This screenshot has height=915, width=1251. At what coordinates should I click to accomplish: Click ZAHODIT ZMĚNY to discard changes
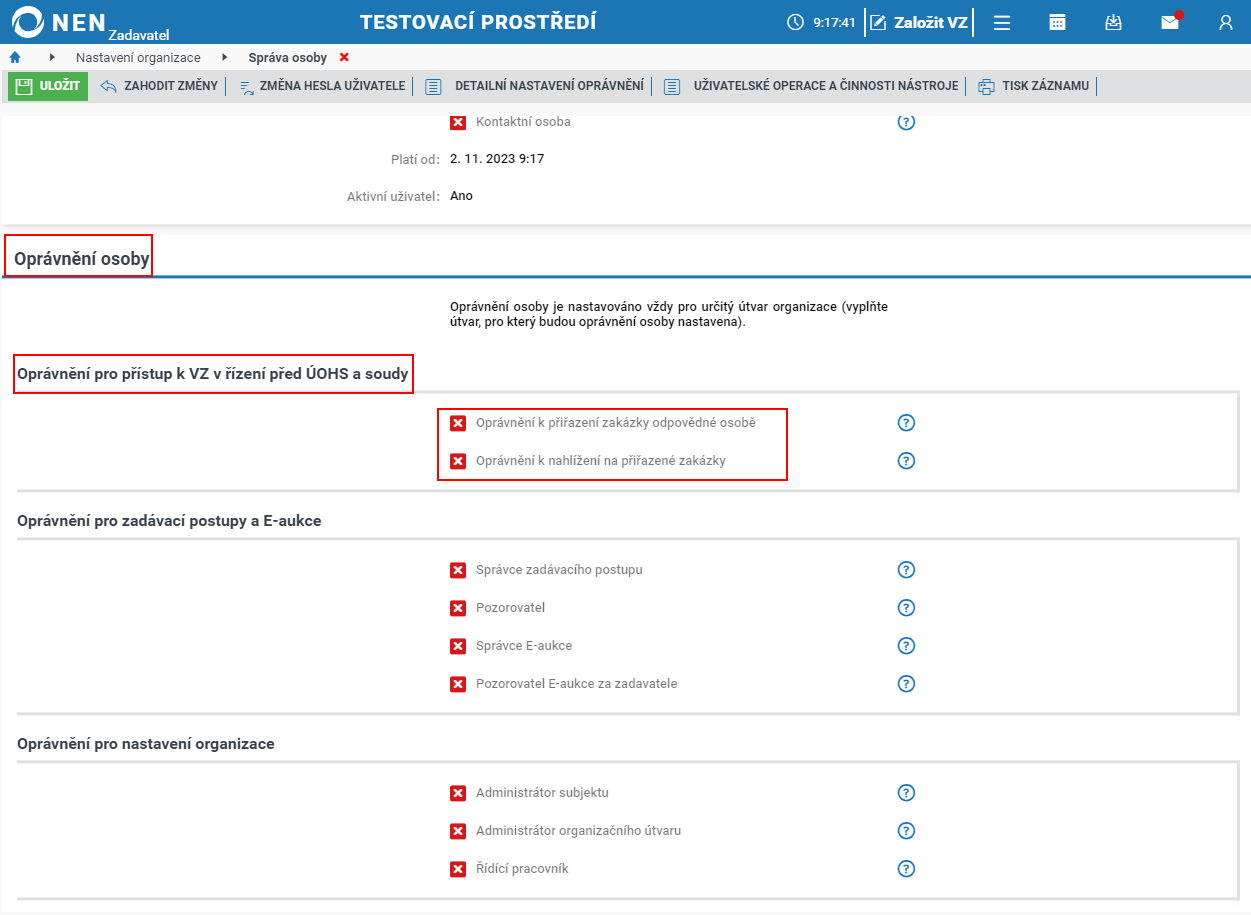[x=160, y=86]
